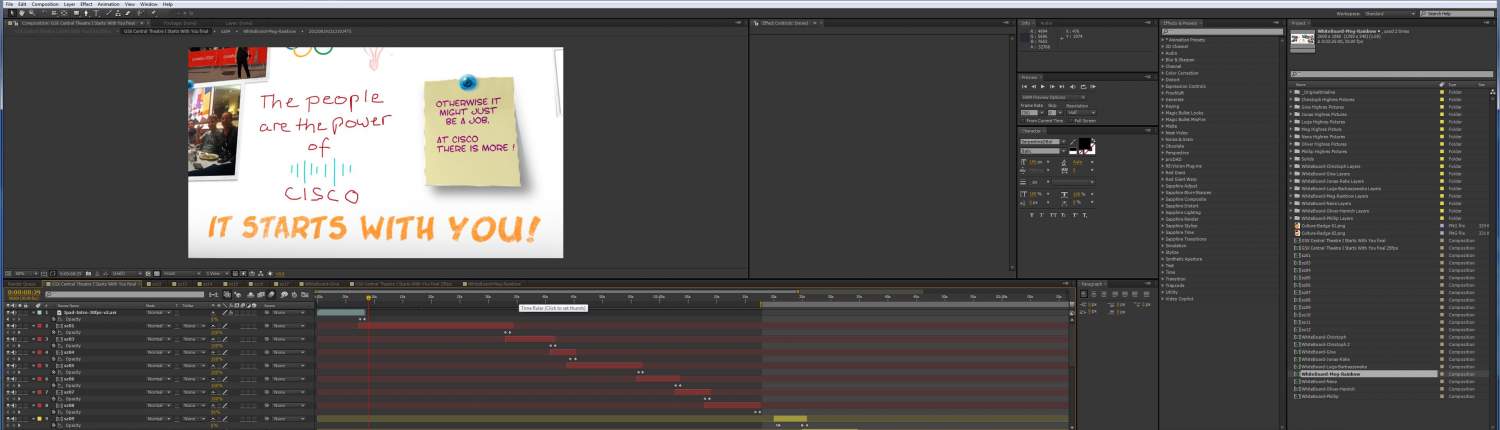Toggle video visibility of layer sz07
The image size is (1500, 430).
pyautogui.click(x=8, y=392)
